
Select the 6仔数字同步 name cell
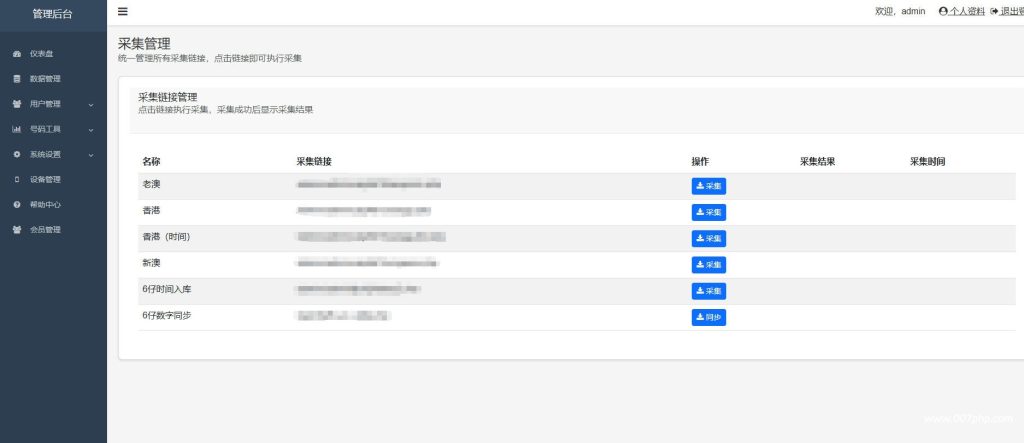coord(167,316)
